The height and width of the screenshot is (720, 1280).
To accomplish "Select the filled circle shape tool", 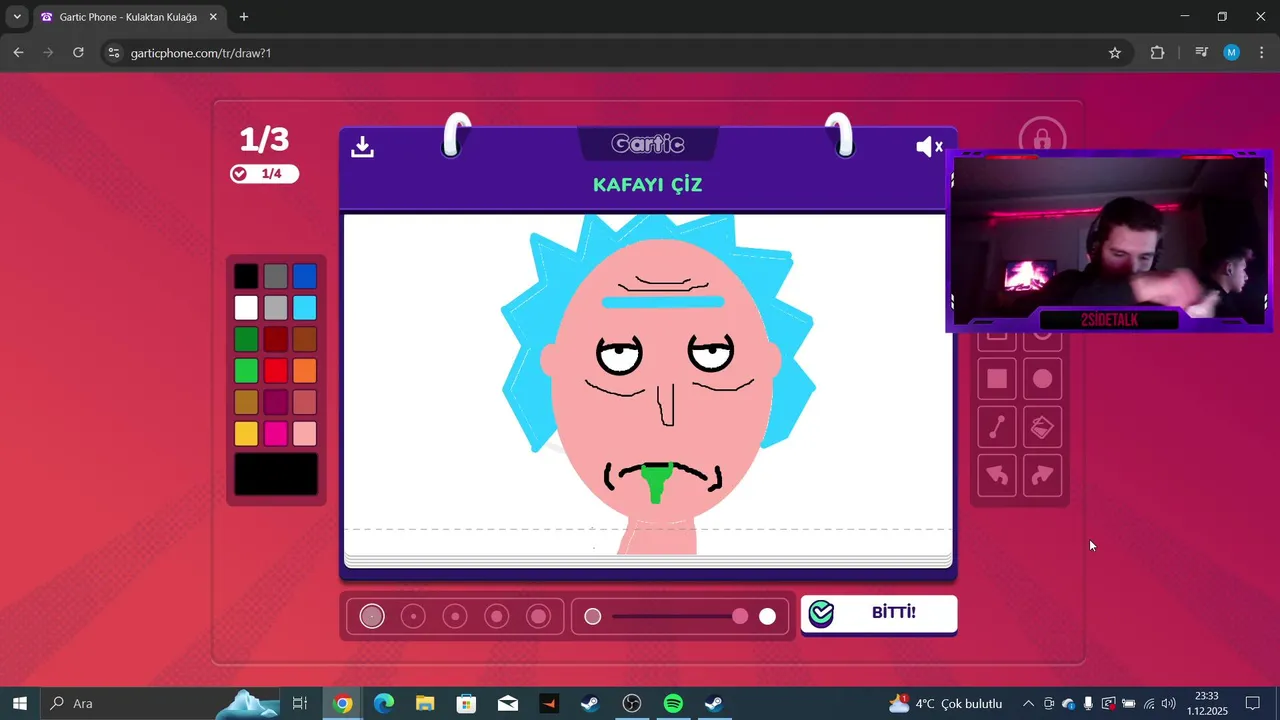I will click(x=1043, y=379).
